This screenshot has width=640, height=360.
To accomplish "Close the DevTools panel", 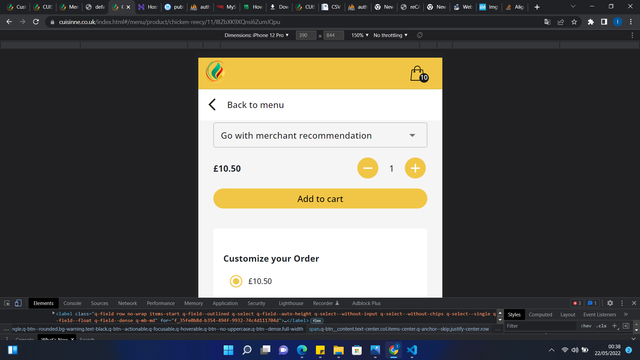I will point(634,303).
